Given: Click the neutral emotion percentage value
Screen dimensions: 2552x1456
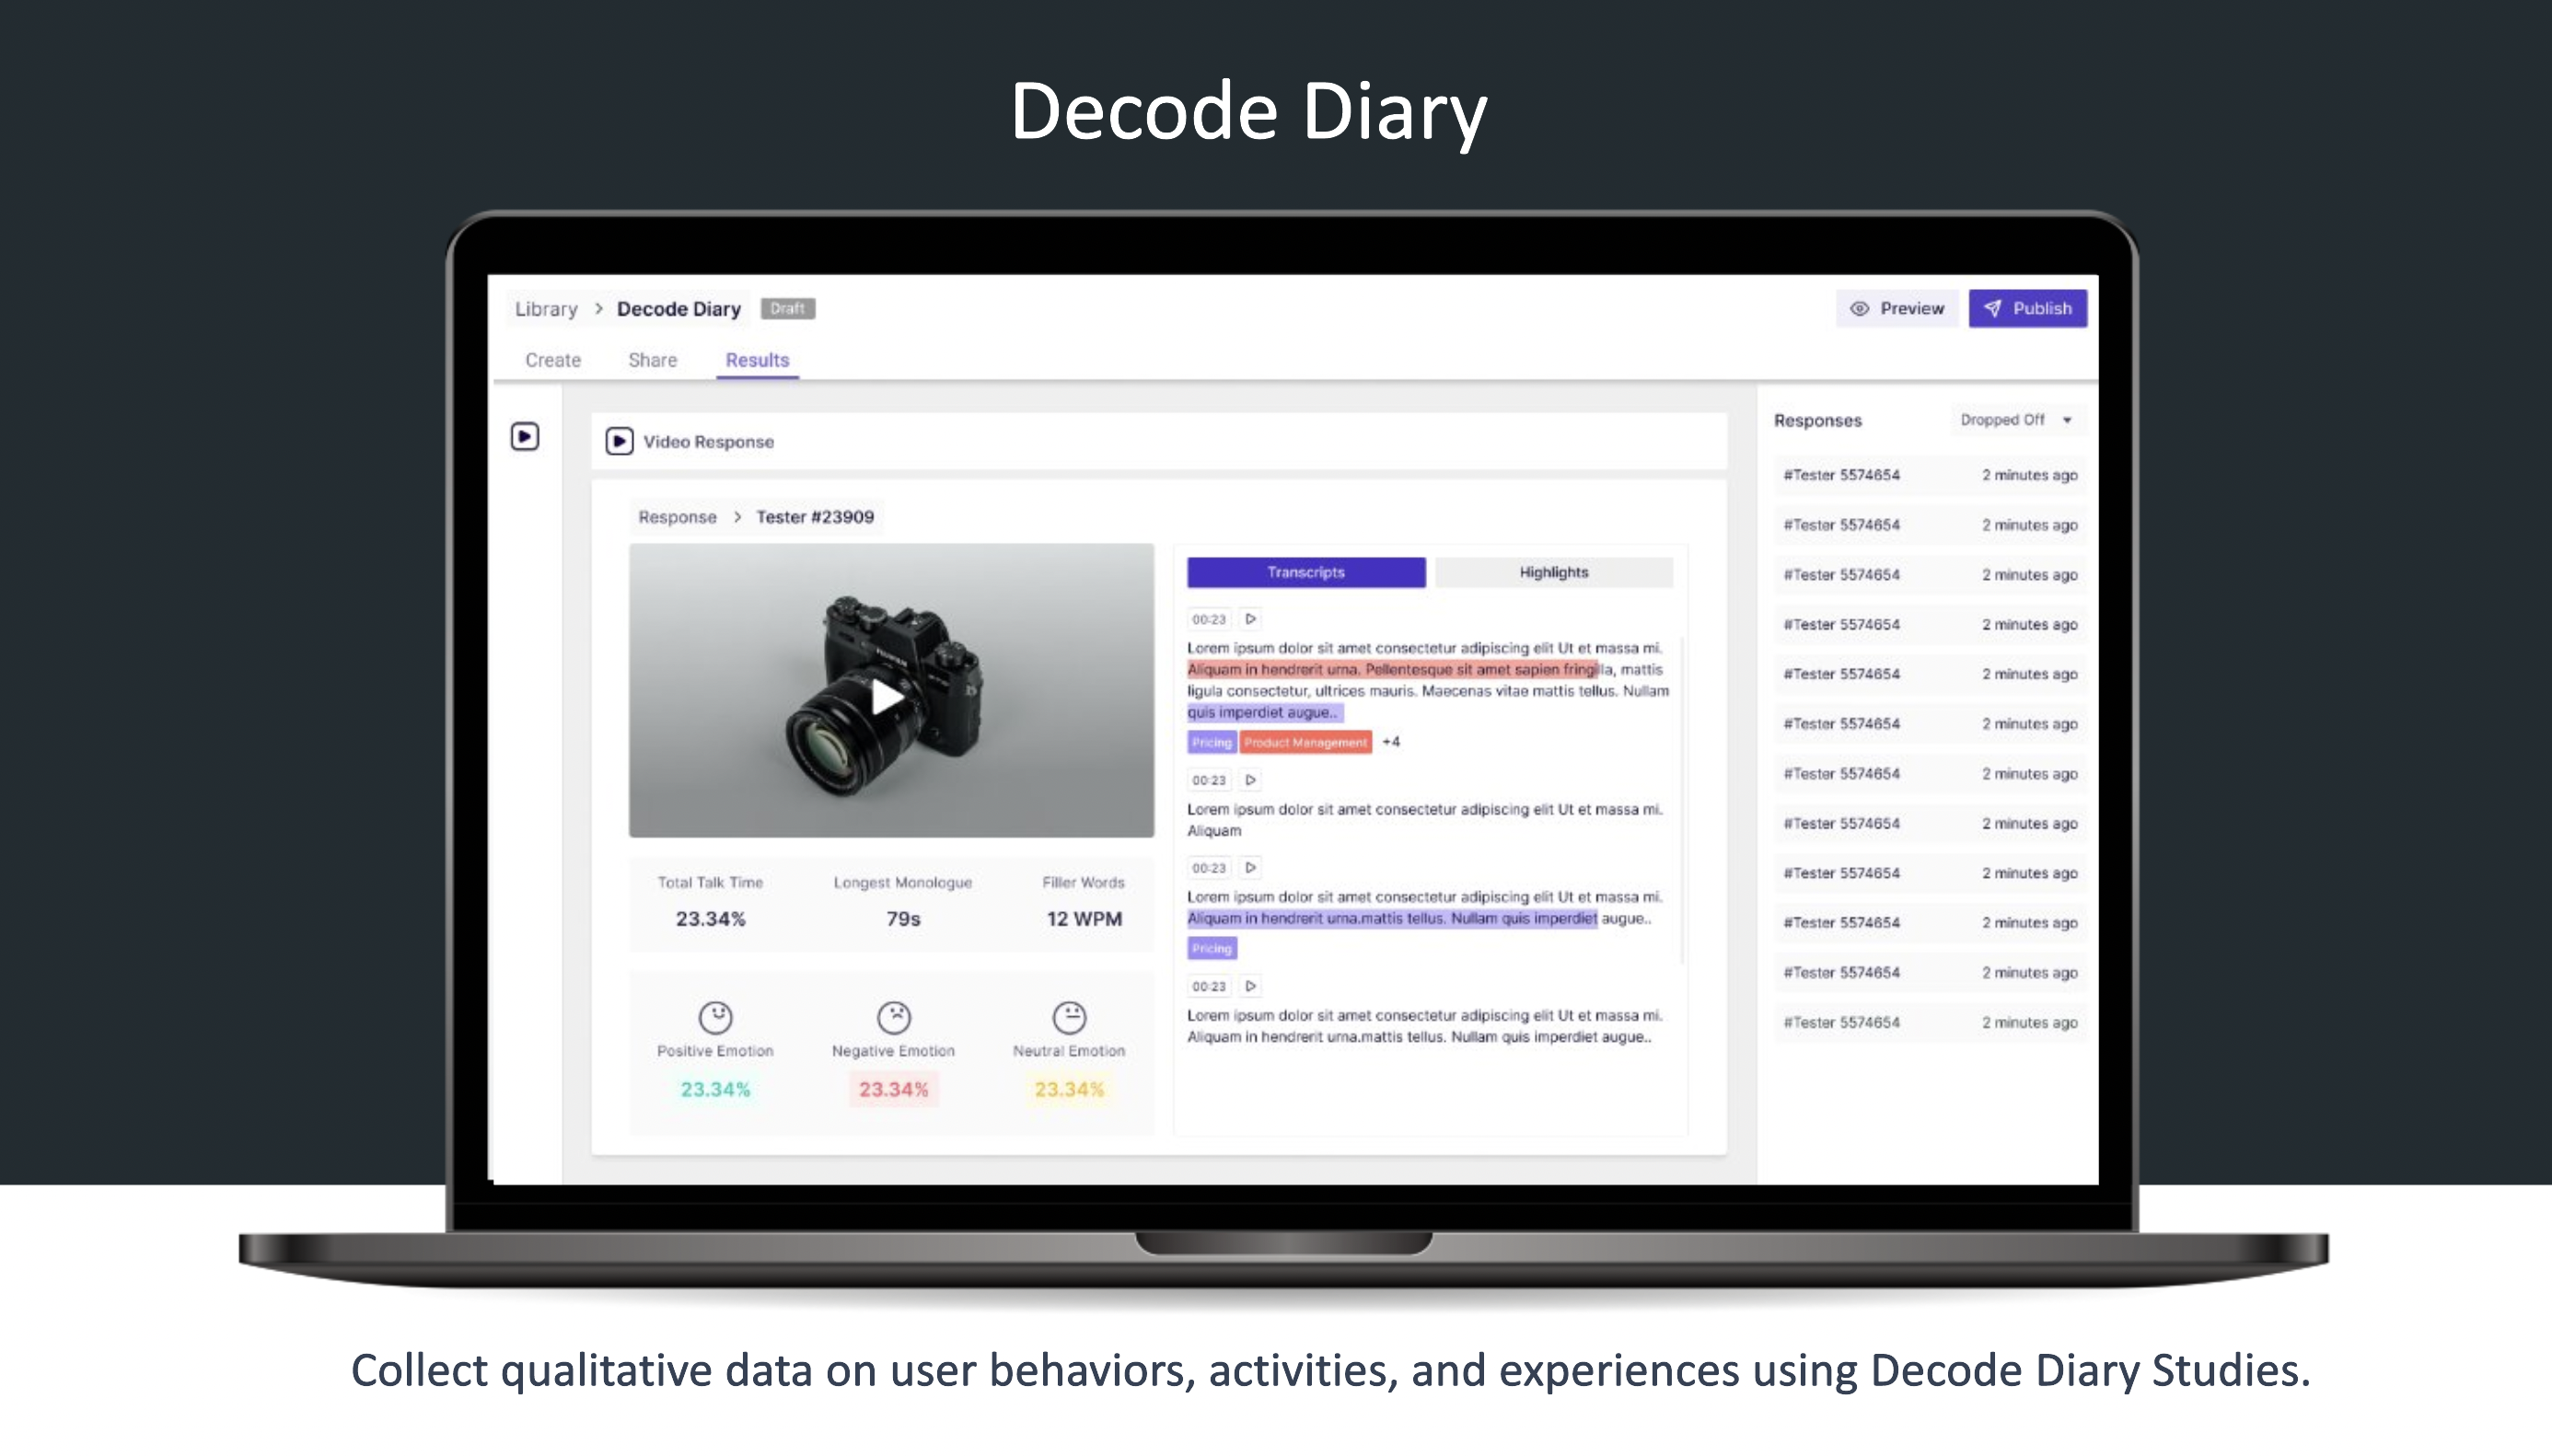Looking at the screenshot, I should click(1069, 1090).
